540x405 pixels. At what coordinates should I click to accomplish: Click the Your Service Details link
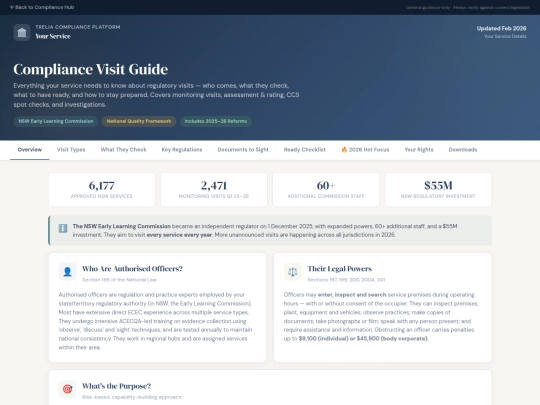pos(505,36)
